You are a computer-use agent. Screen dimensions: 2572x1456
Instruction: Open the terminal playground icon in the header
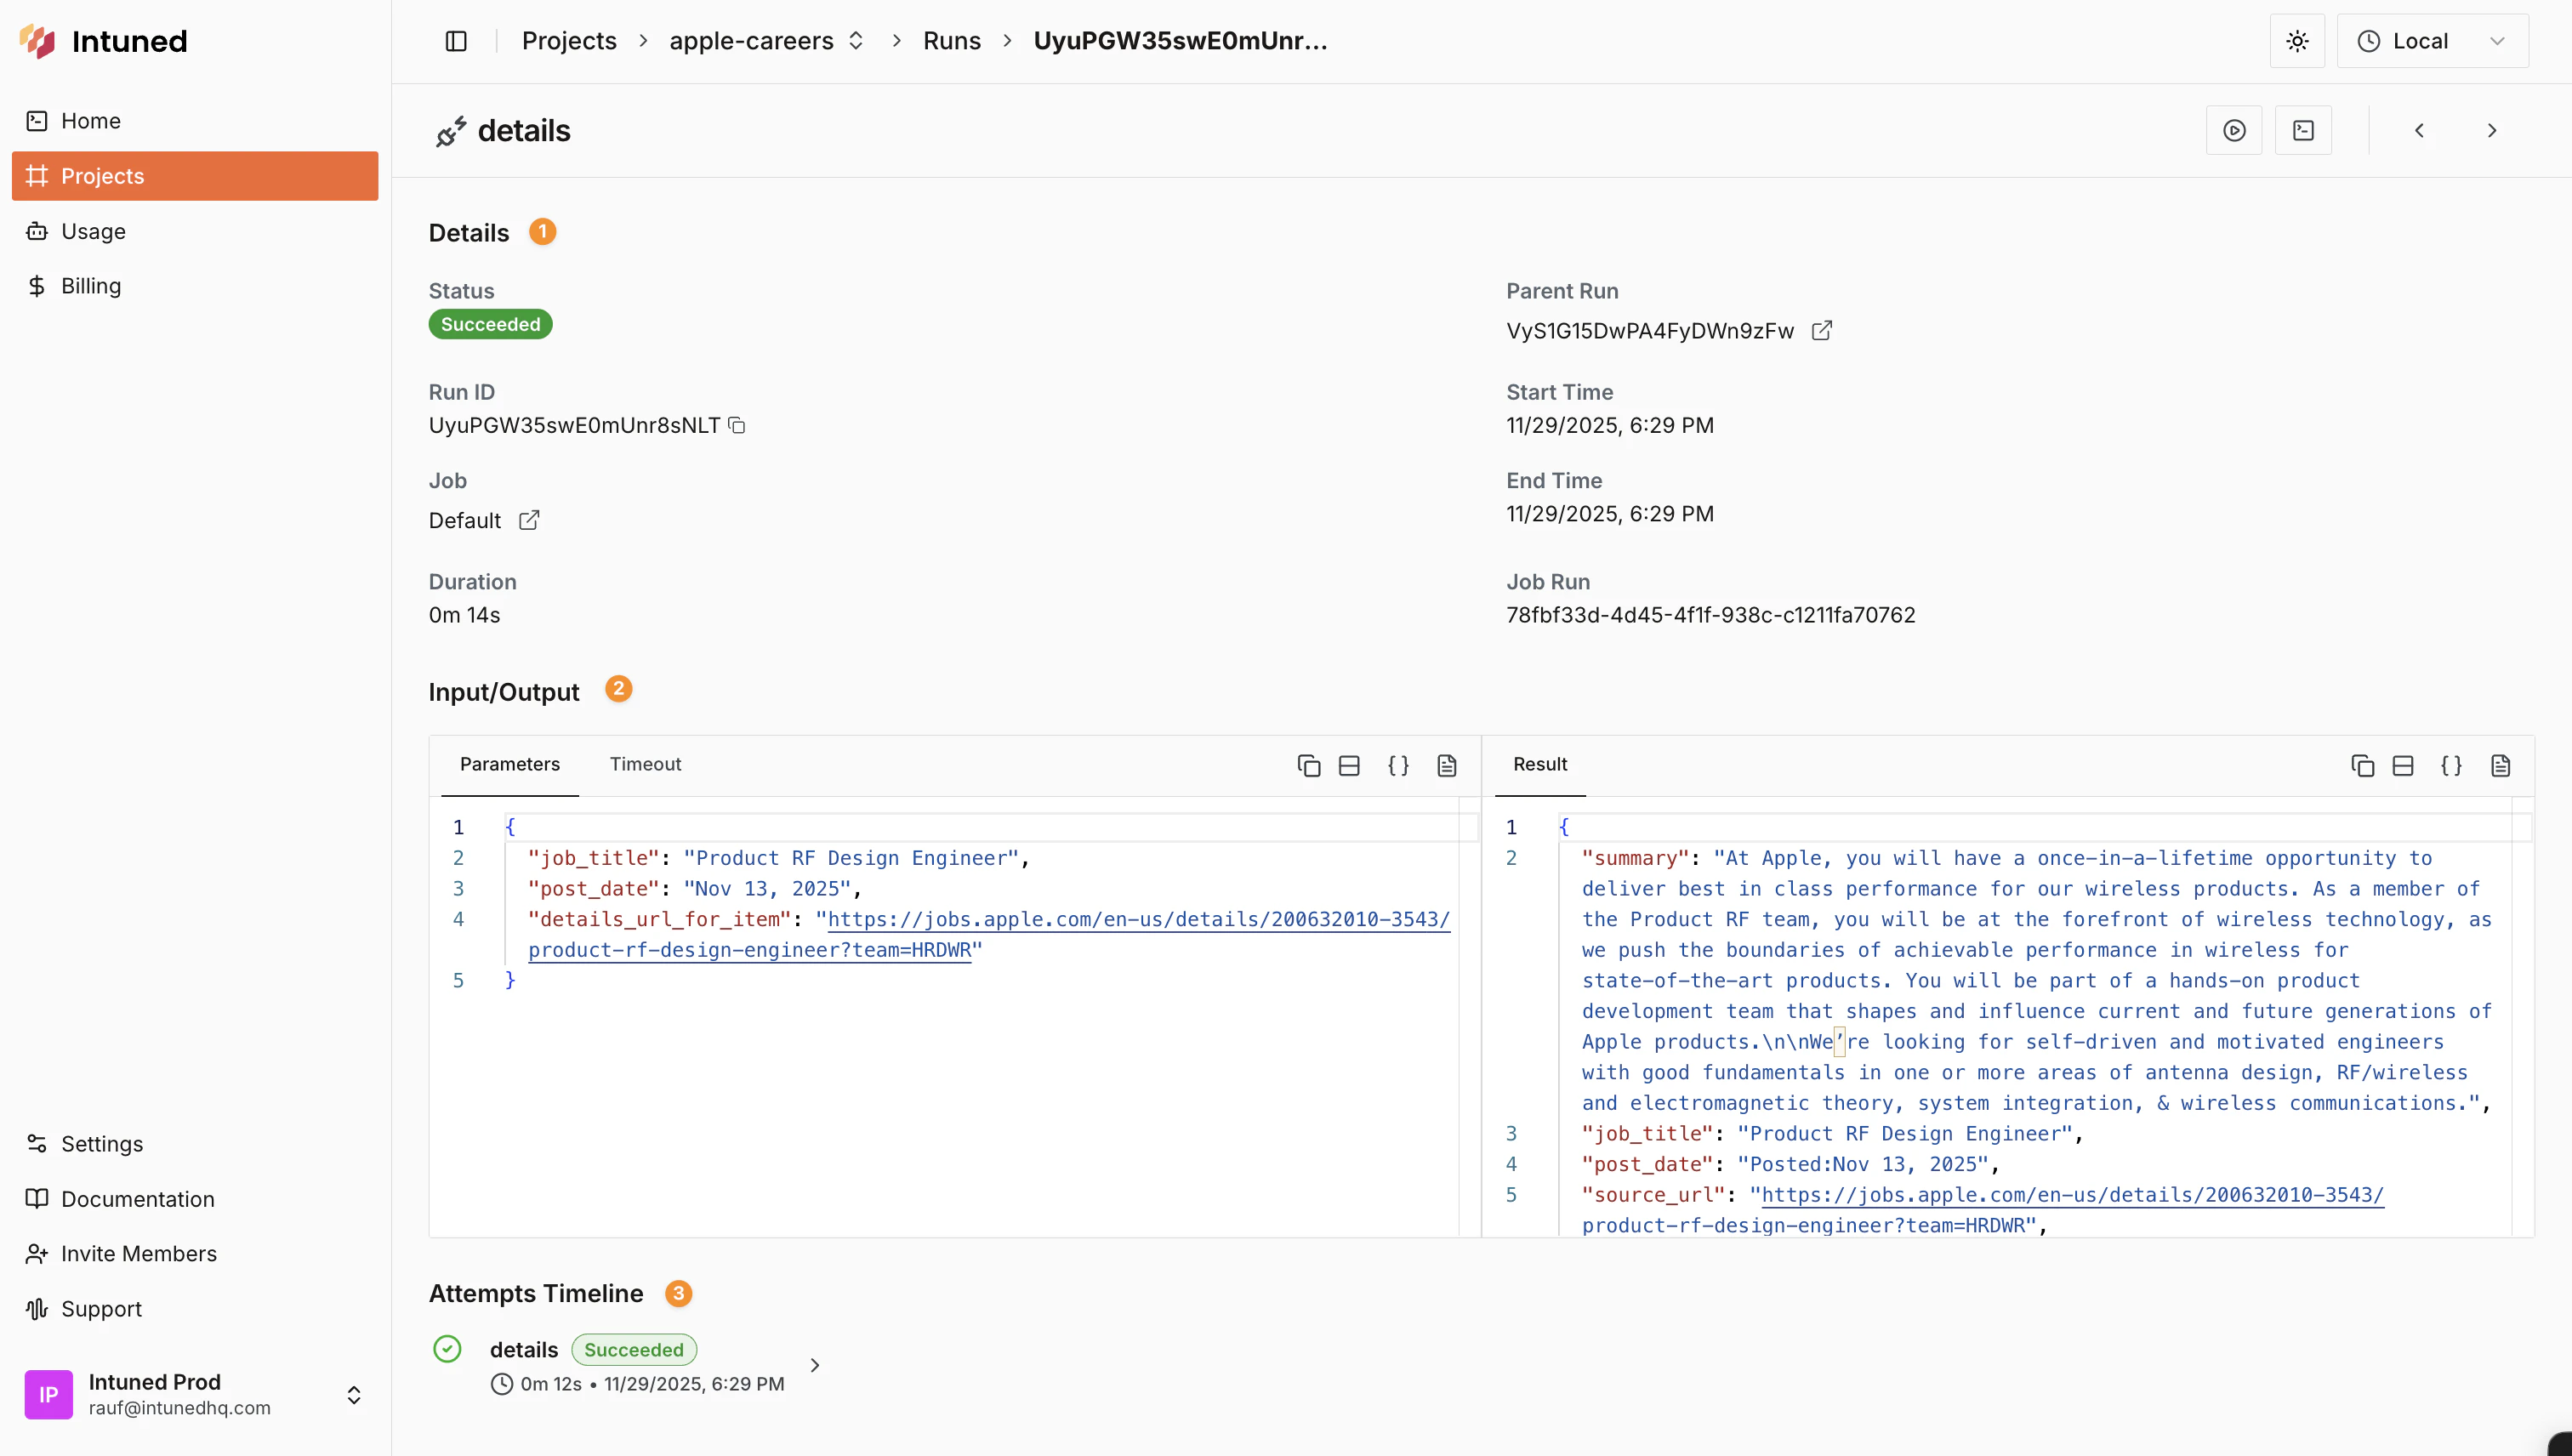[2303, 130]
